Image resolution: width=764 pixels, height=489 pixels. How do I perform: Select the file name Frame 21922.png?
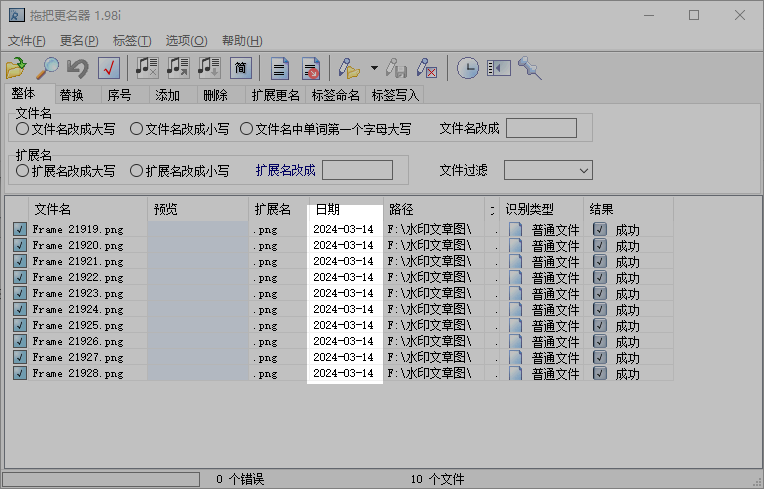(x=78, y=278)
